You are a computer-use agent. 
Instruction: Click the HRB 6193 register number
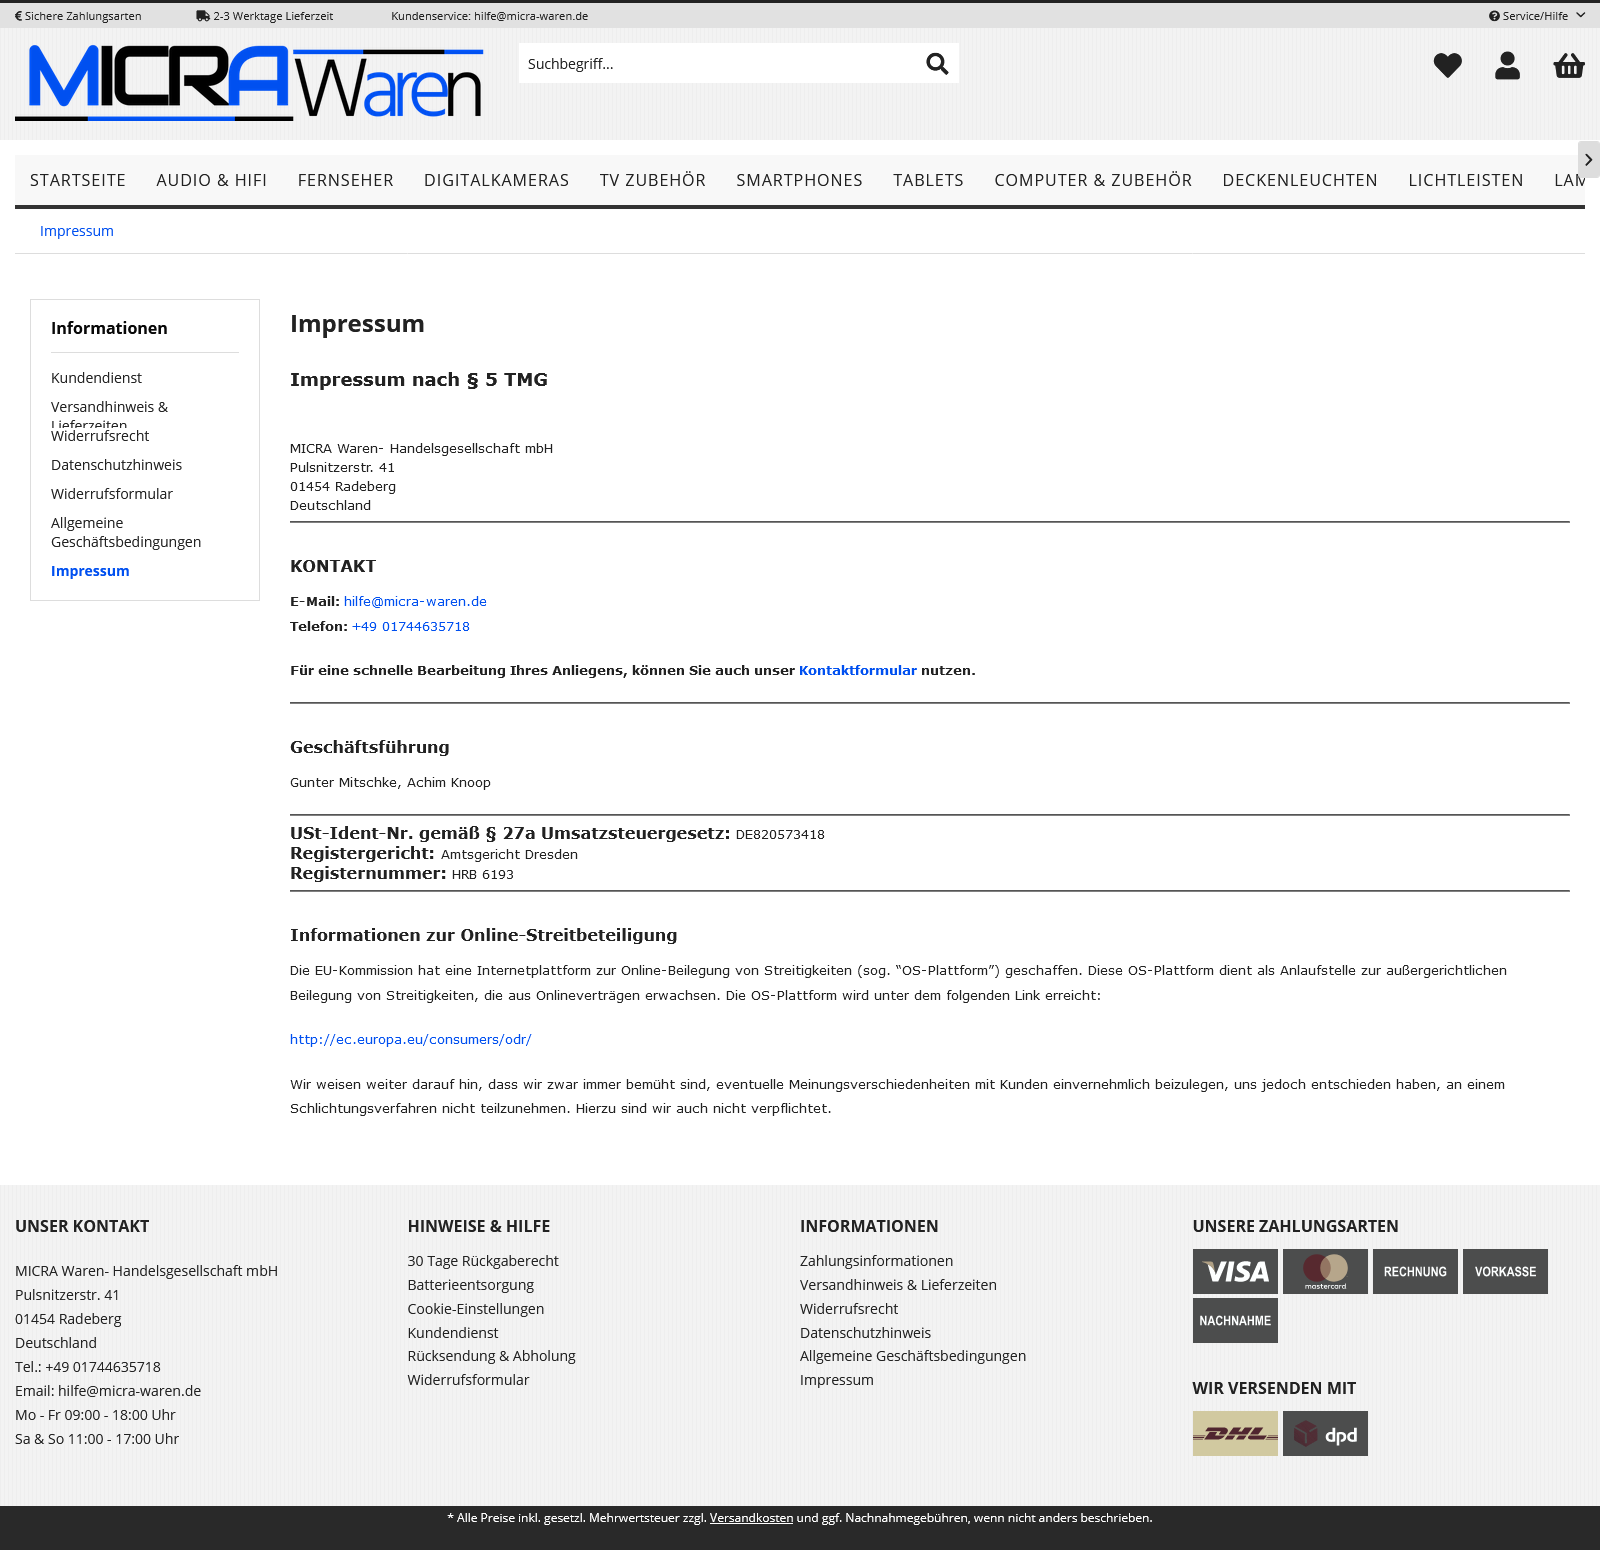tap(483, 875)
